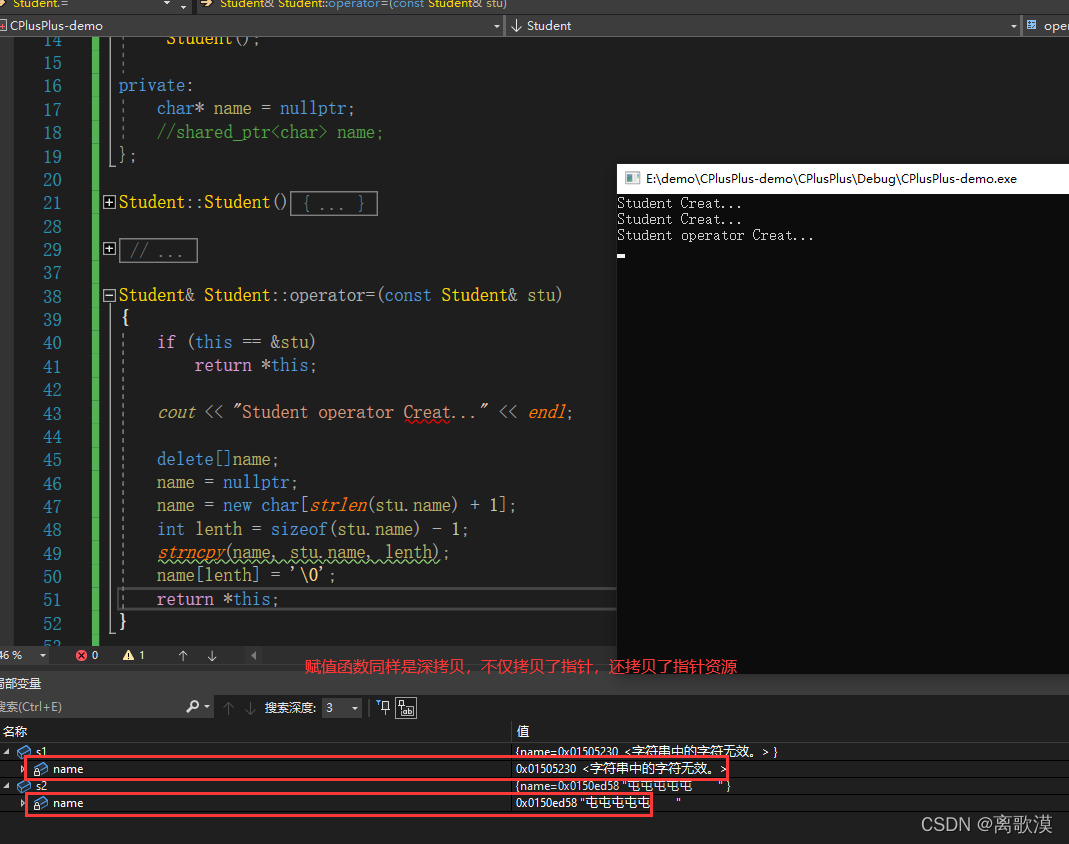Open the search options dropdown arrow beside magnifier

pyautogui.click(x=207, y=707)
